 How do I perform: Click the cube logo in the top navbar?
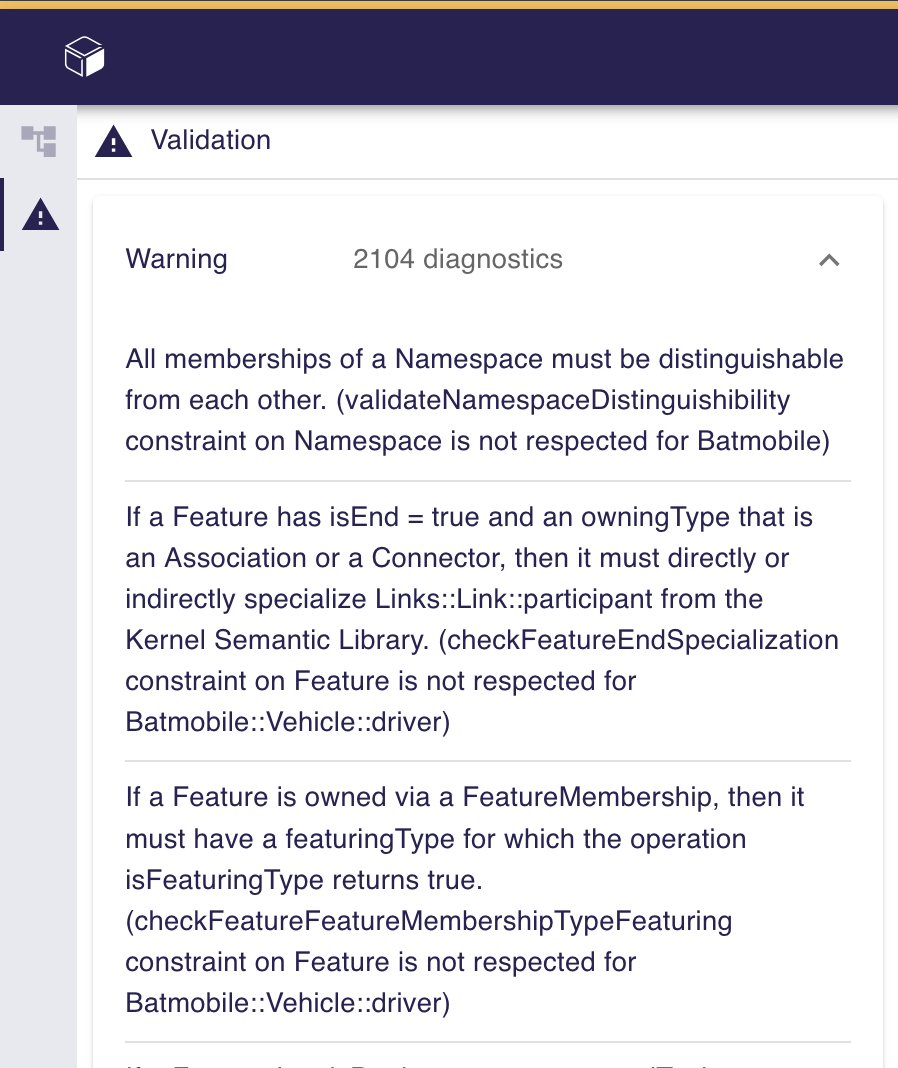(x=84, y=57)
